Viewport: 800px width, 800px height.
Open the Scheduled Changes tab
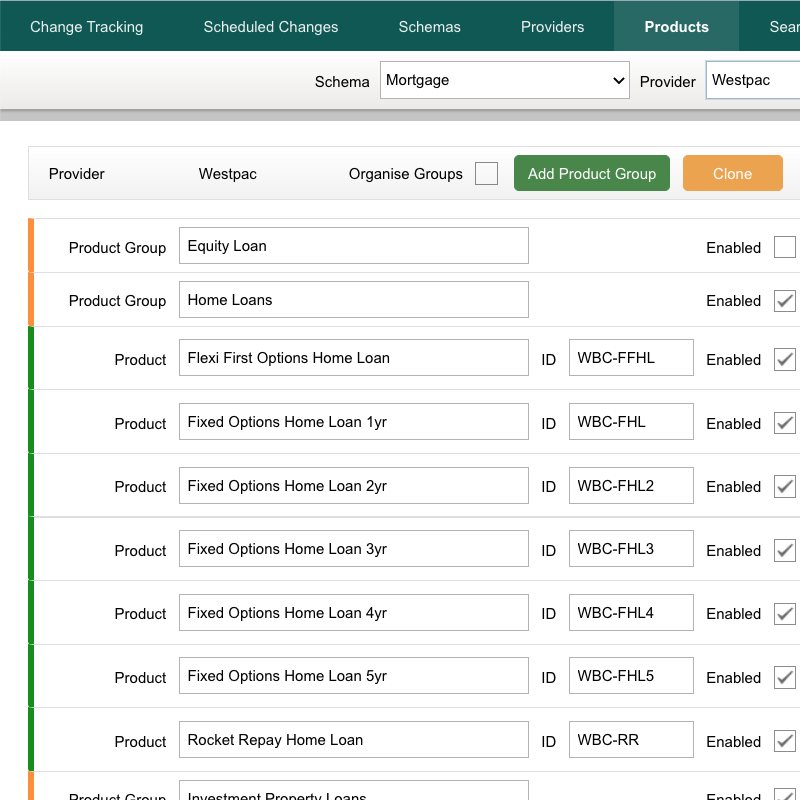(x=270, y=27)
